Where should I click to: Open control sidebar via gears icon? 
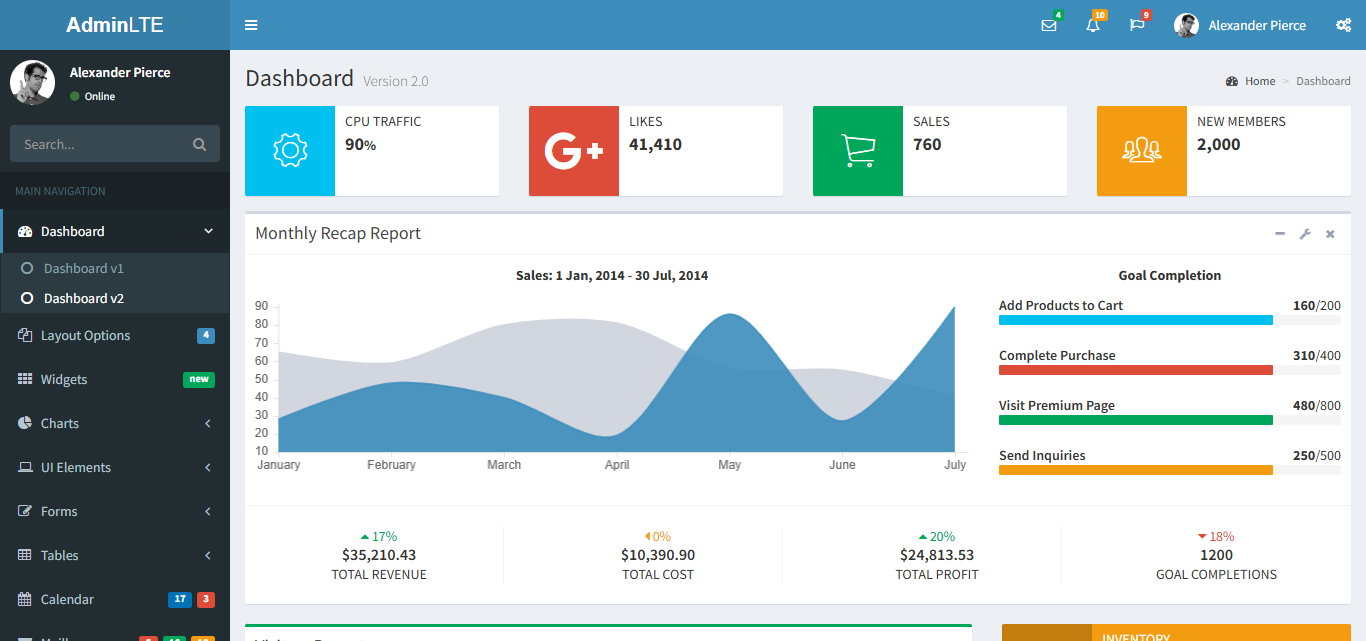coord(1343,26)
